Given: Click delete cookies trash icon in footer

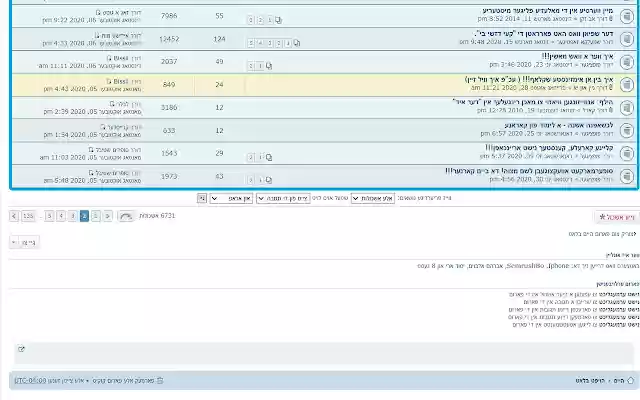Looking at the screenshot, I should 160,380.
